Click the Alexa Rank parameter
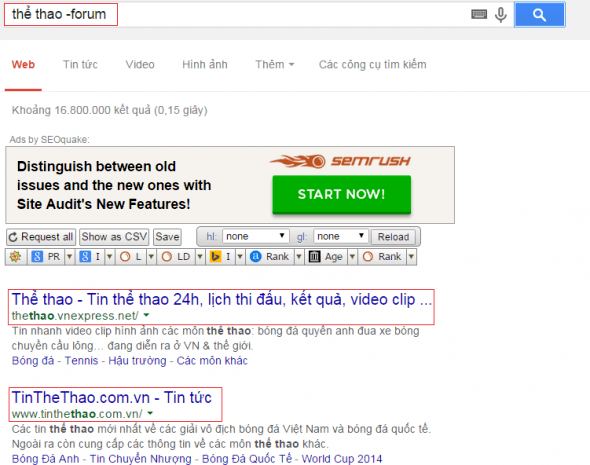This screenshot has width=590, height=465. point(270,257)
